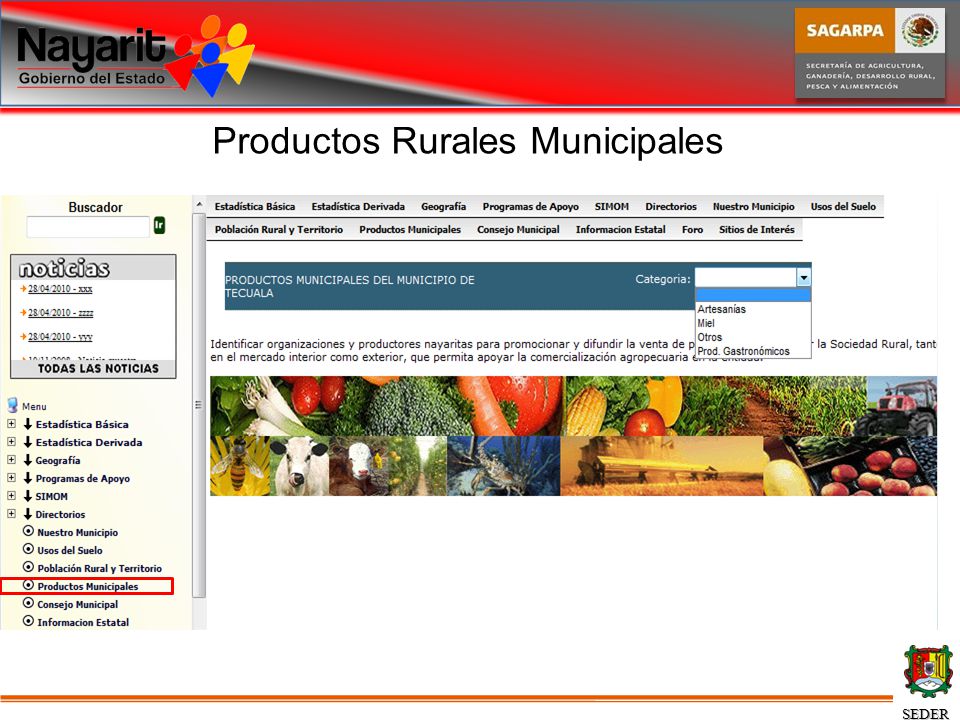
Task: Click the Nuestro Municipio bullet icon
Action: (28, 531)
